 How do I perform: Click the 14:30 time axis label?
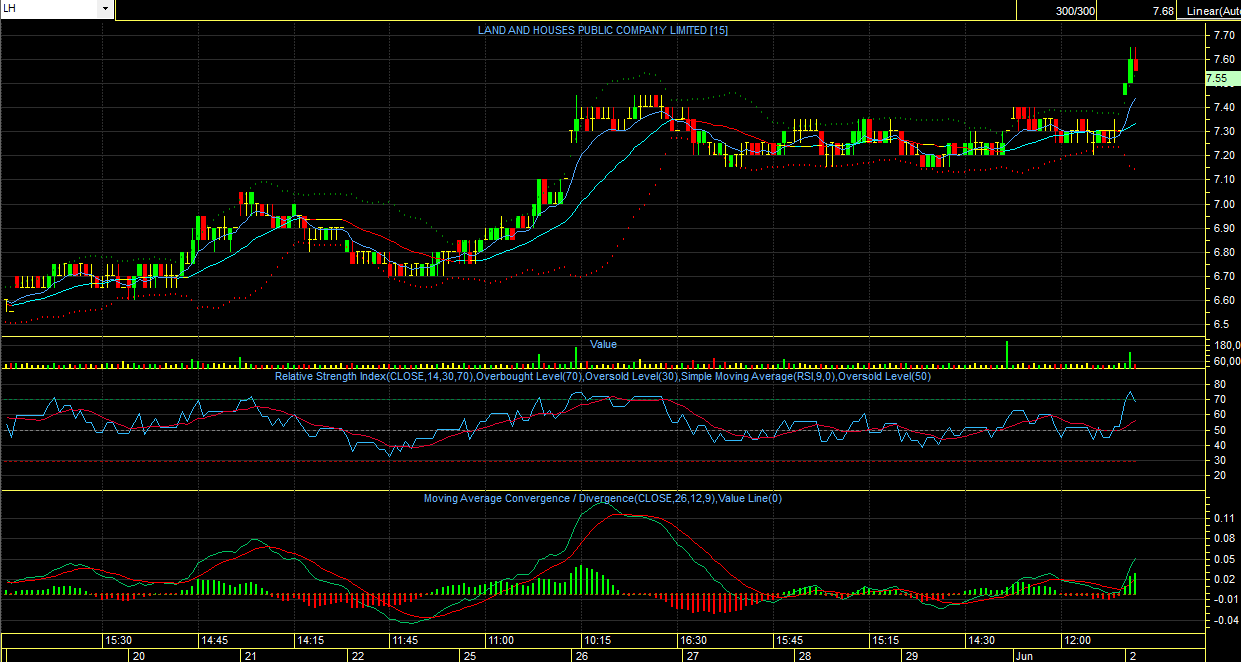[981, 640]
